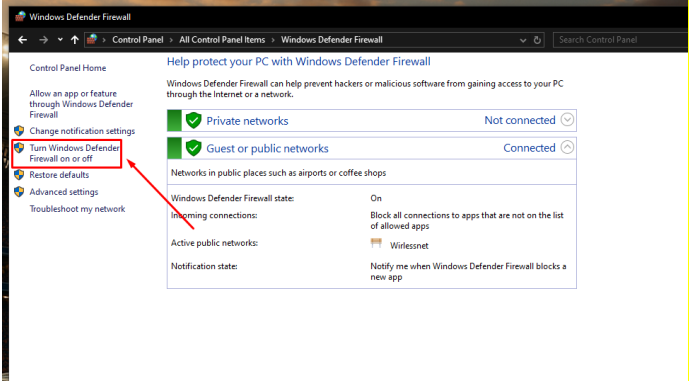The width and height of the screenshot is (691, 385).
Task: Click the Wirelessnet network bench icon
Action: pyautogui.click(x=376, y=243)
